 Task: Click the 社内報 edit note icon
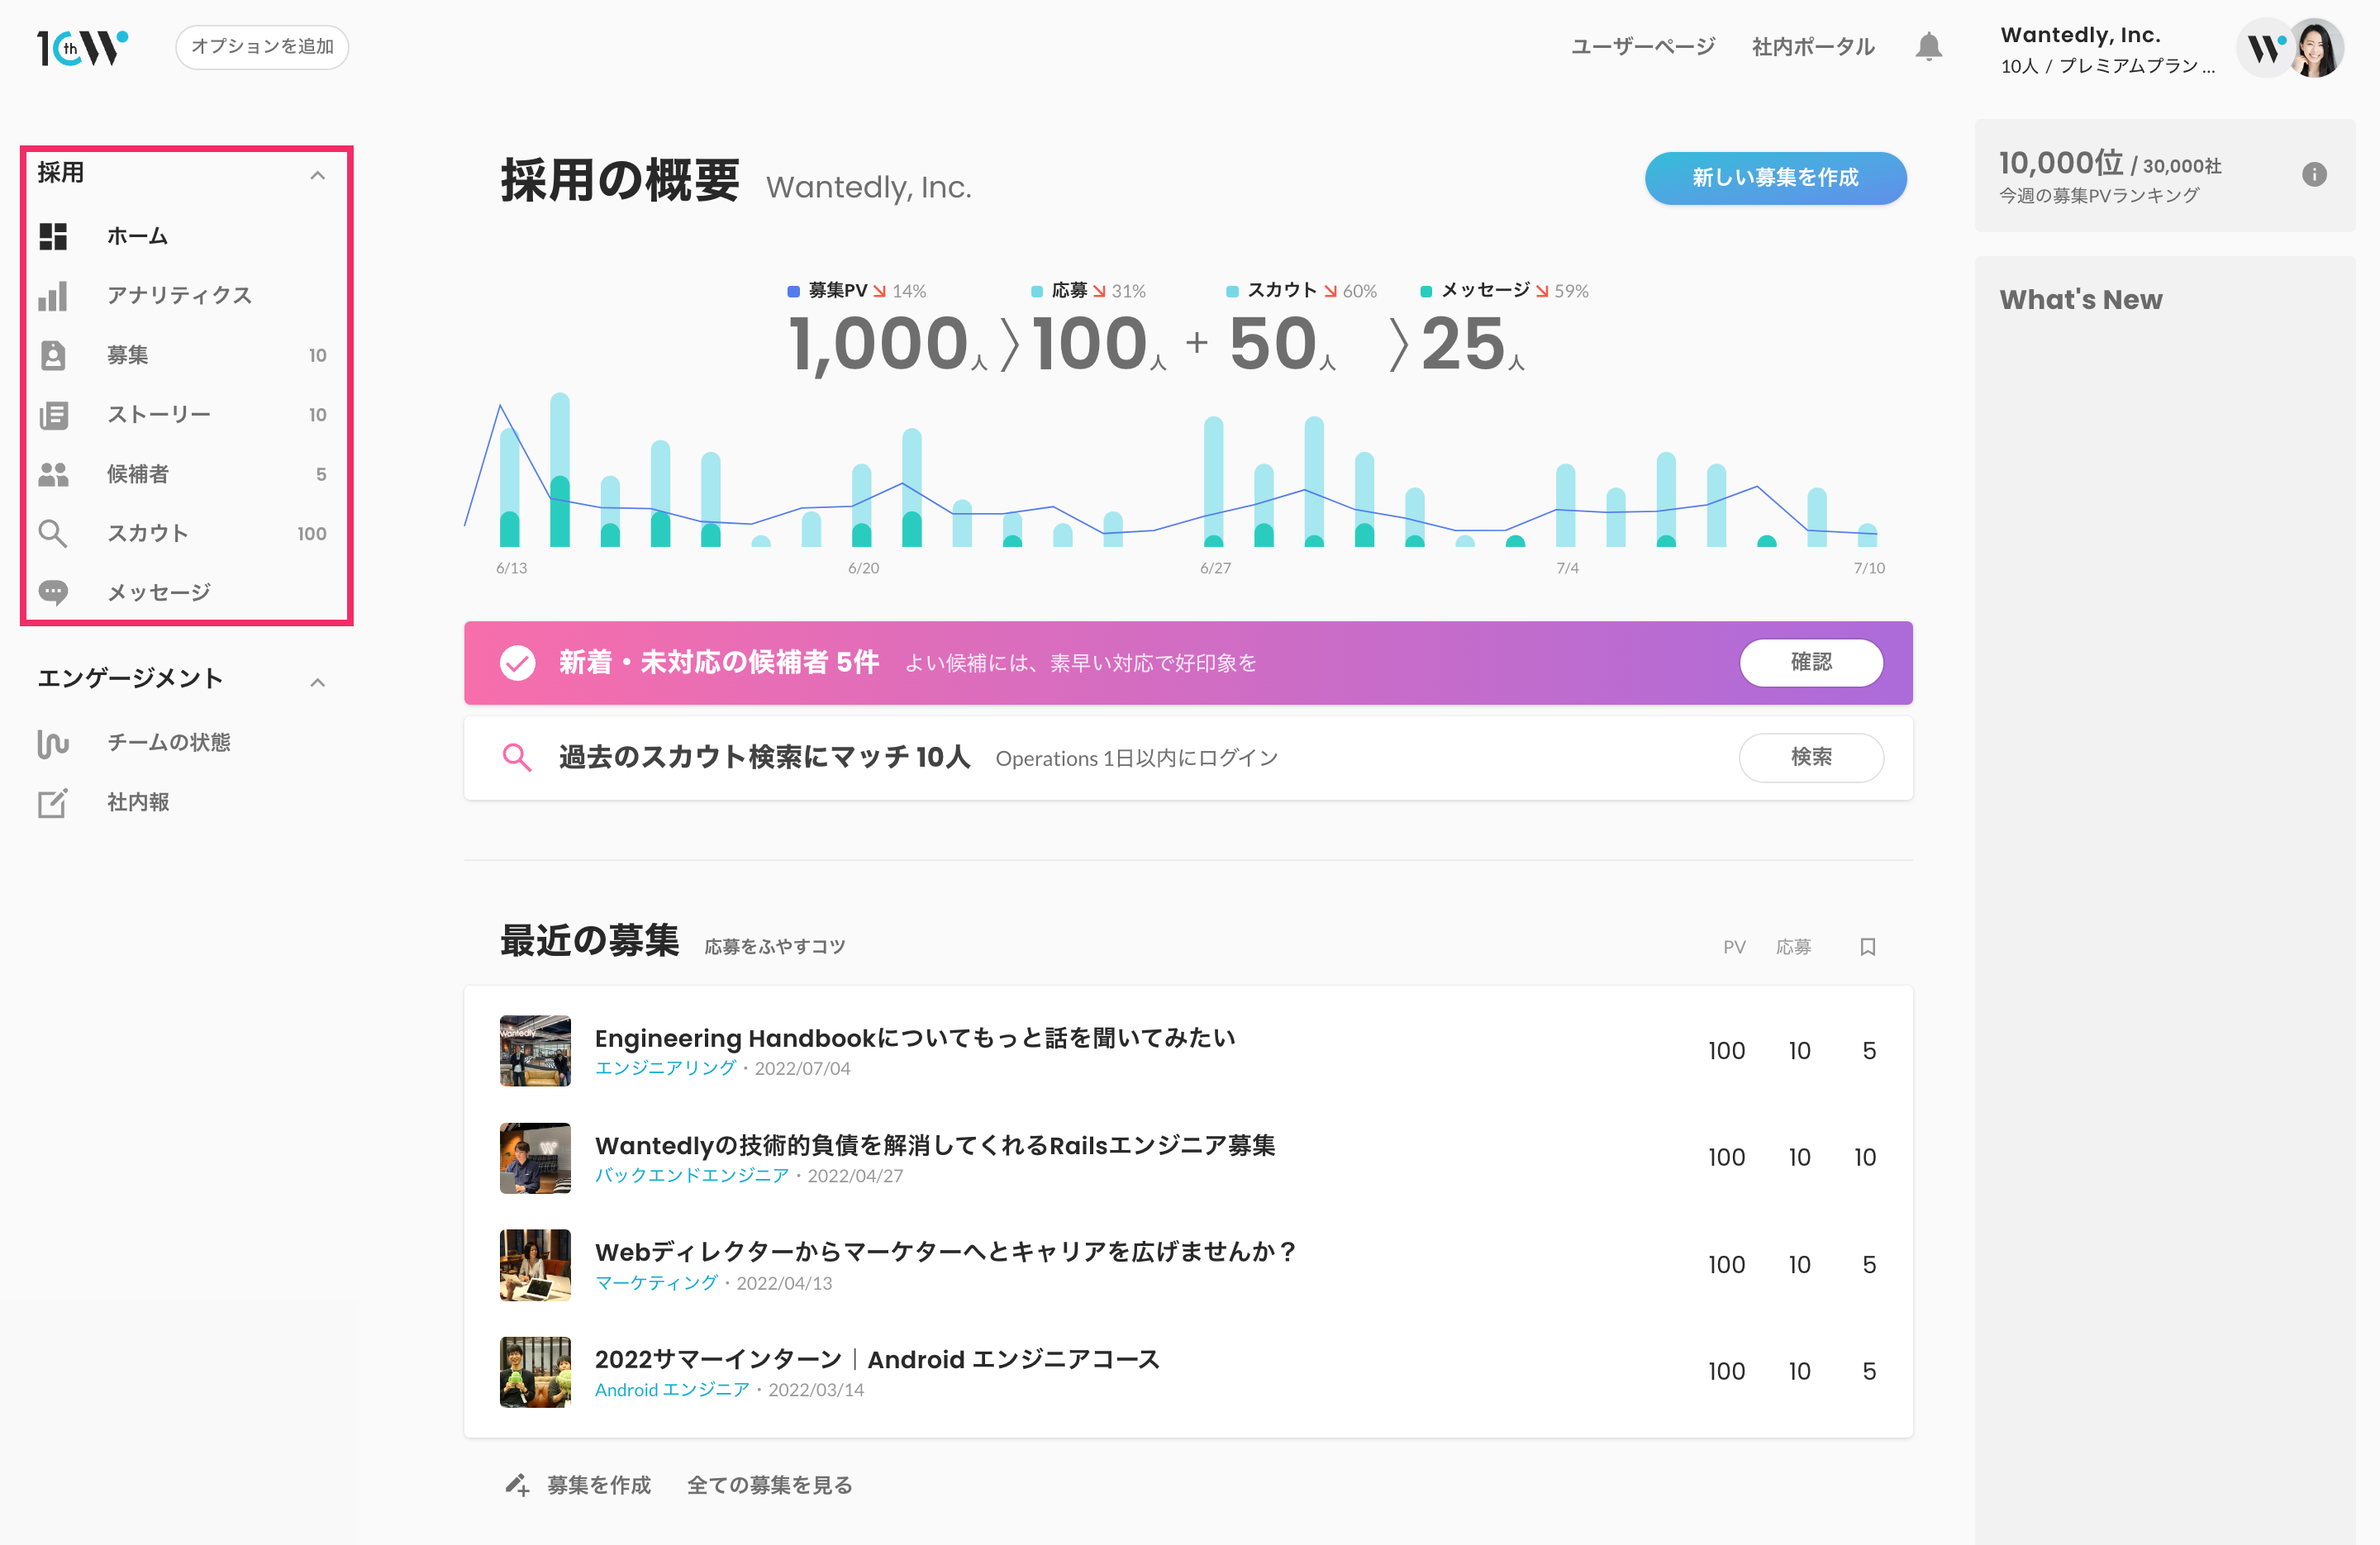(x=53, y=803)
